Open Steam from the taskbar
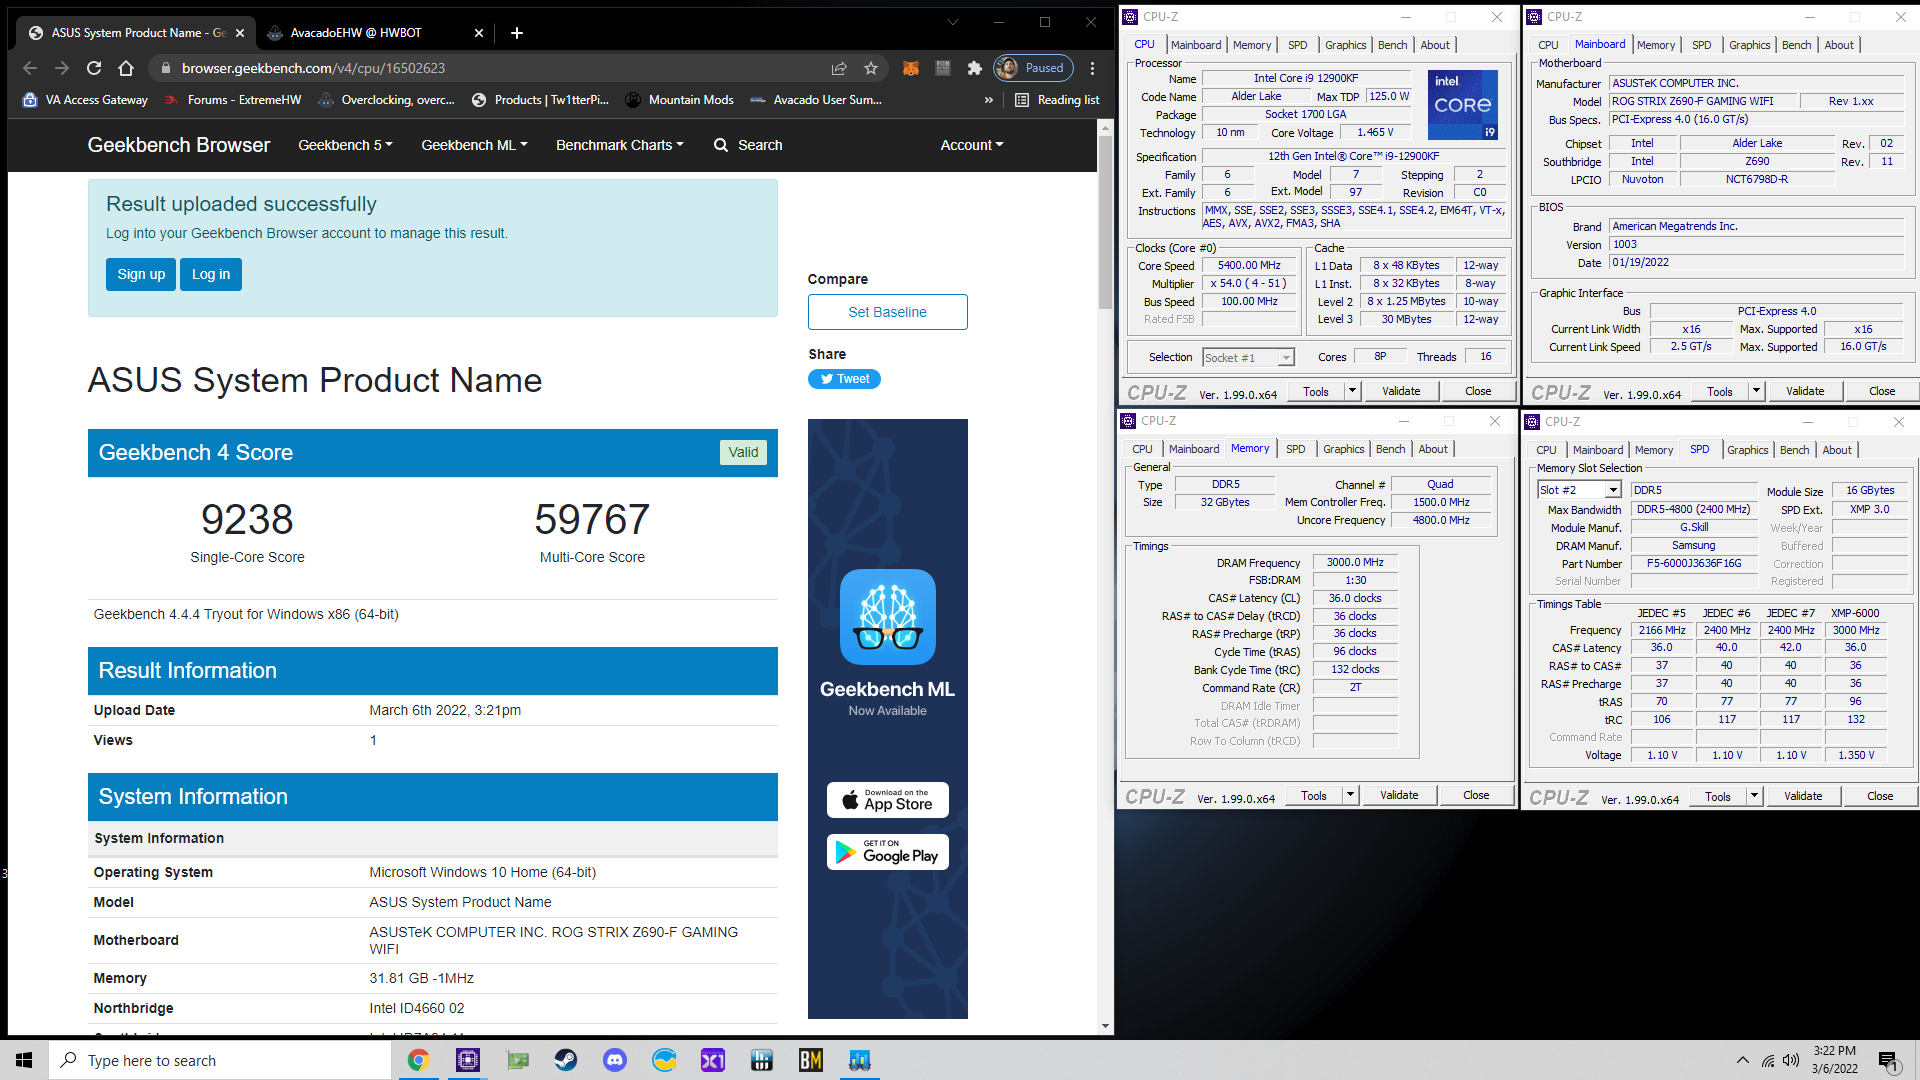The image size is (1920, 1080). 566,1060
